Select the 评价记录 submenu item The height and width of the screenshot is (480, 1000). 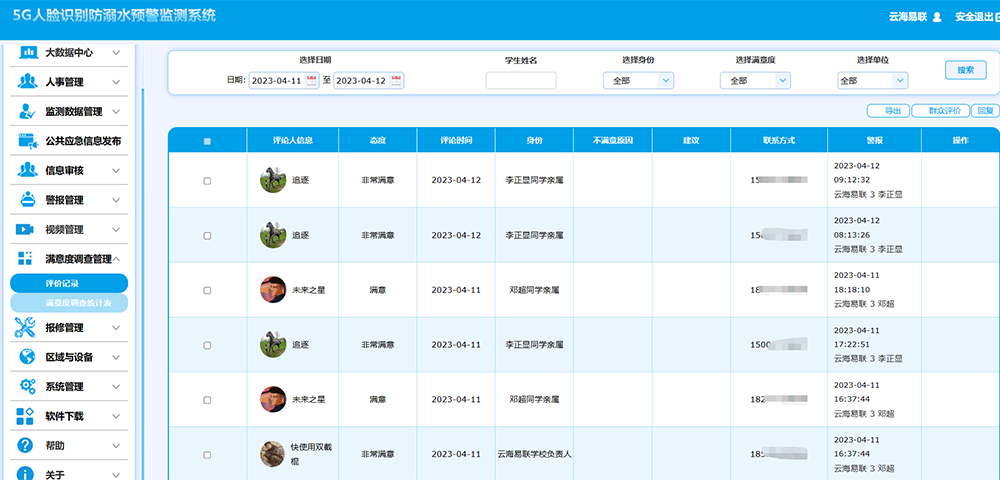[68, 283]
